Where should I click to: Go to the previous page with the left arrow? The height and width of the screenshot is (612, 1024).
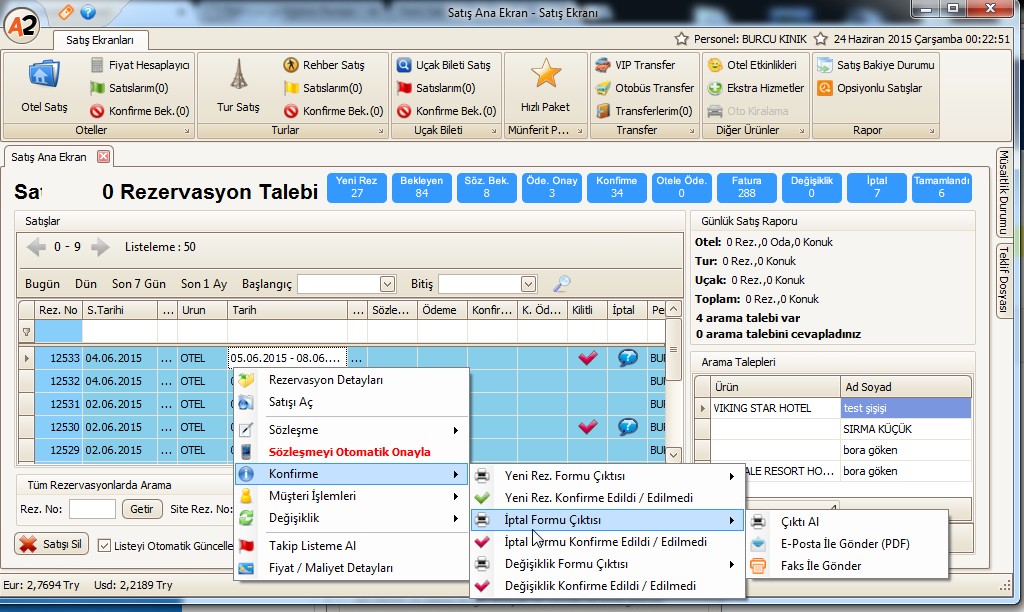click(x=37, y=247)
